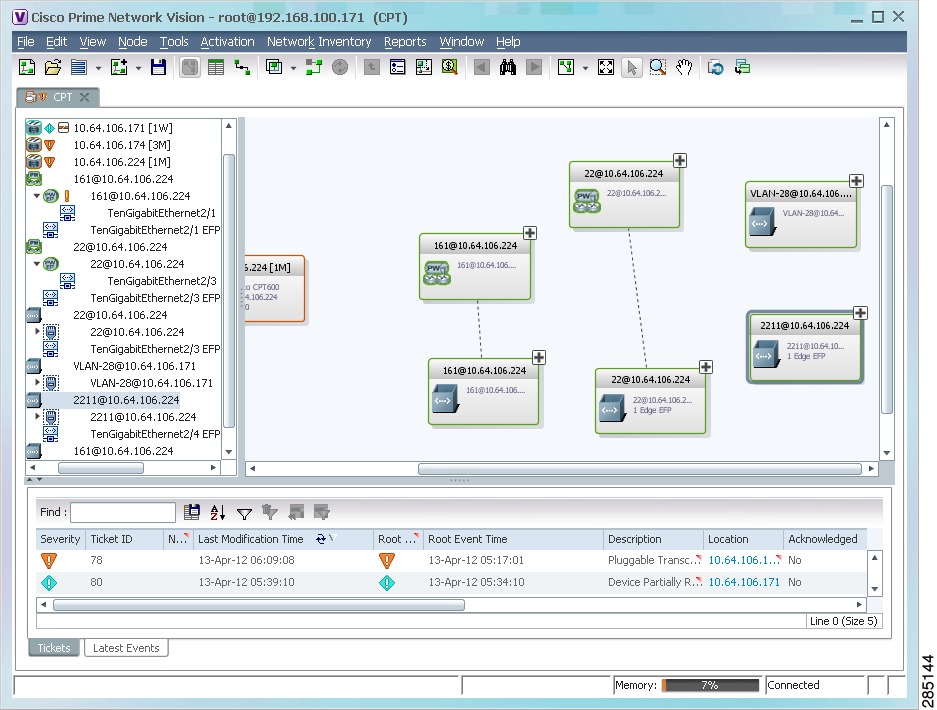Open the layout dropdown arrow

coord(585,68)
